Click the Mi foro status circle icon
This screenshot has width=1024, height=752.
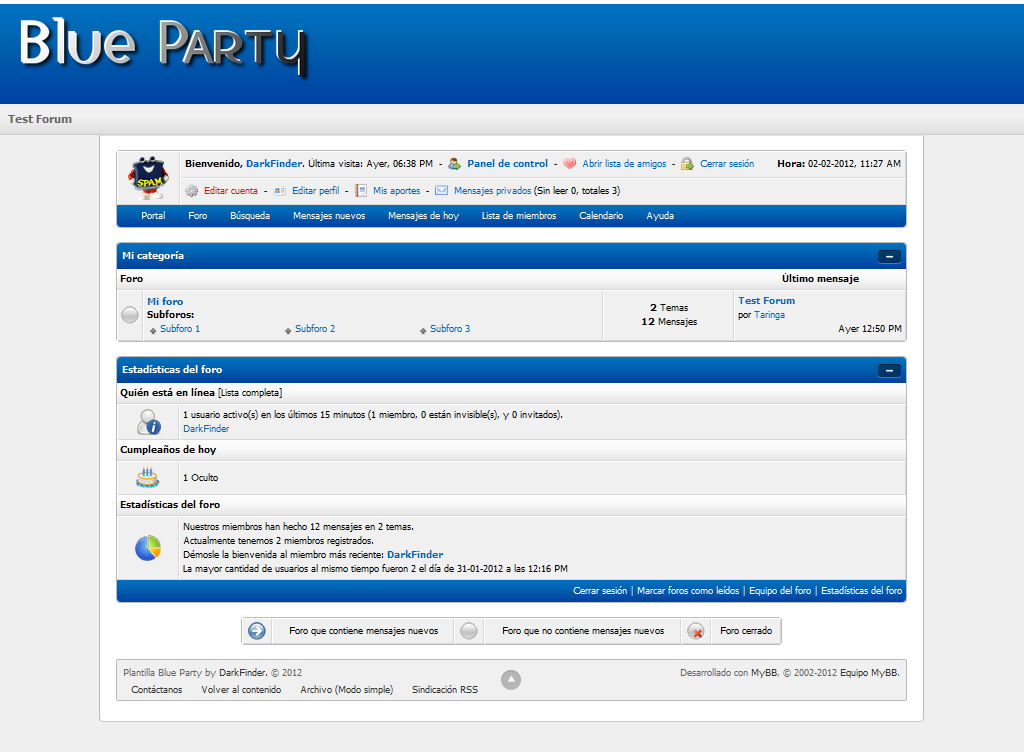point(130,315)
